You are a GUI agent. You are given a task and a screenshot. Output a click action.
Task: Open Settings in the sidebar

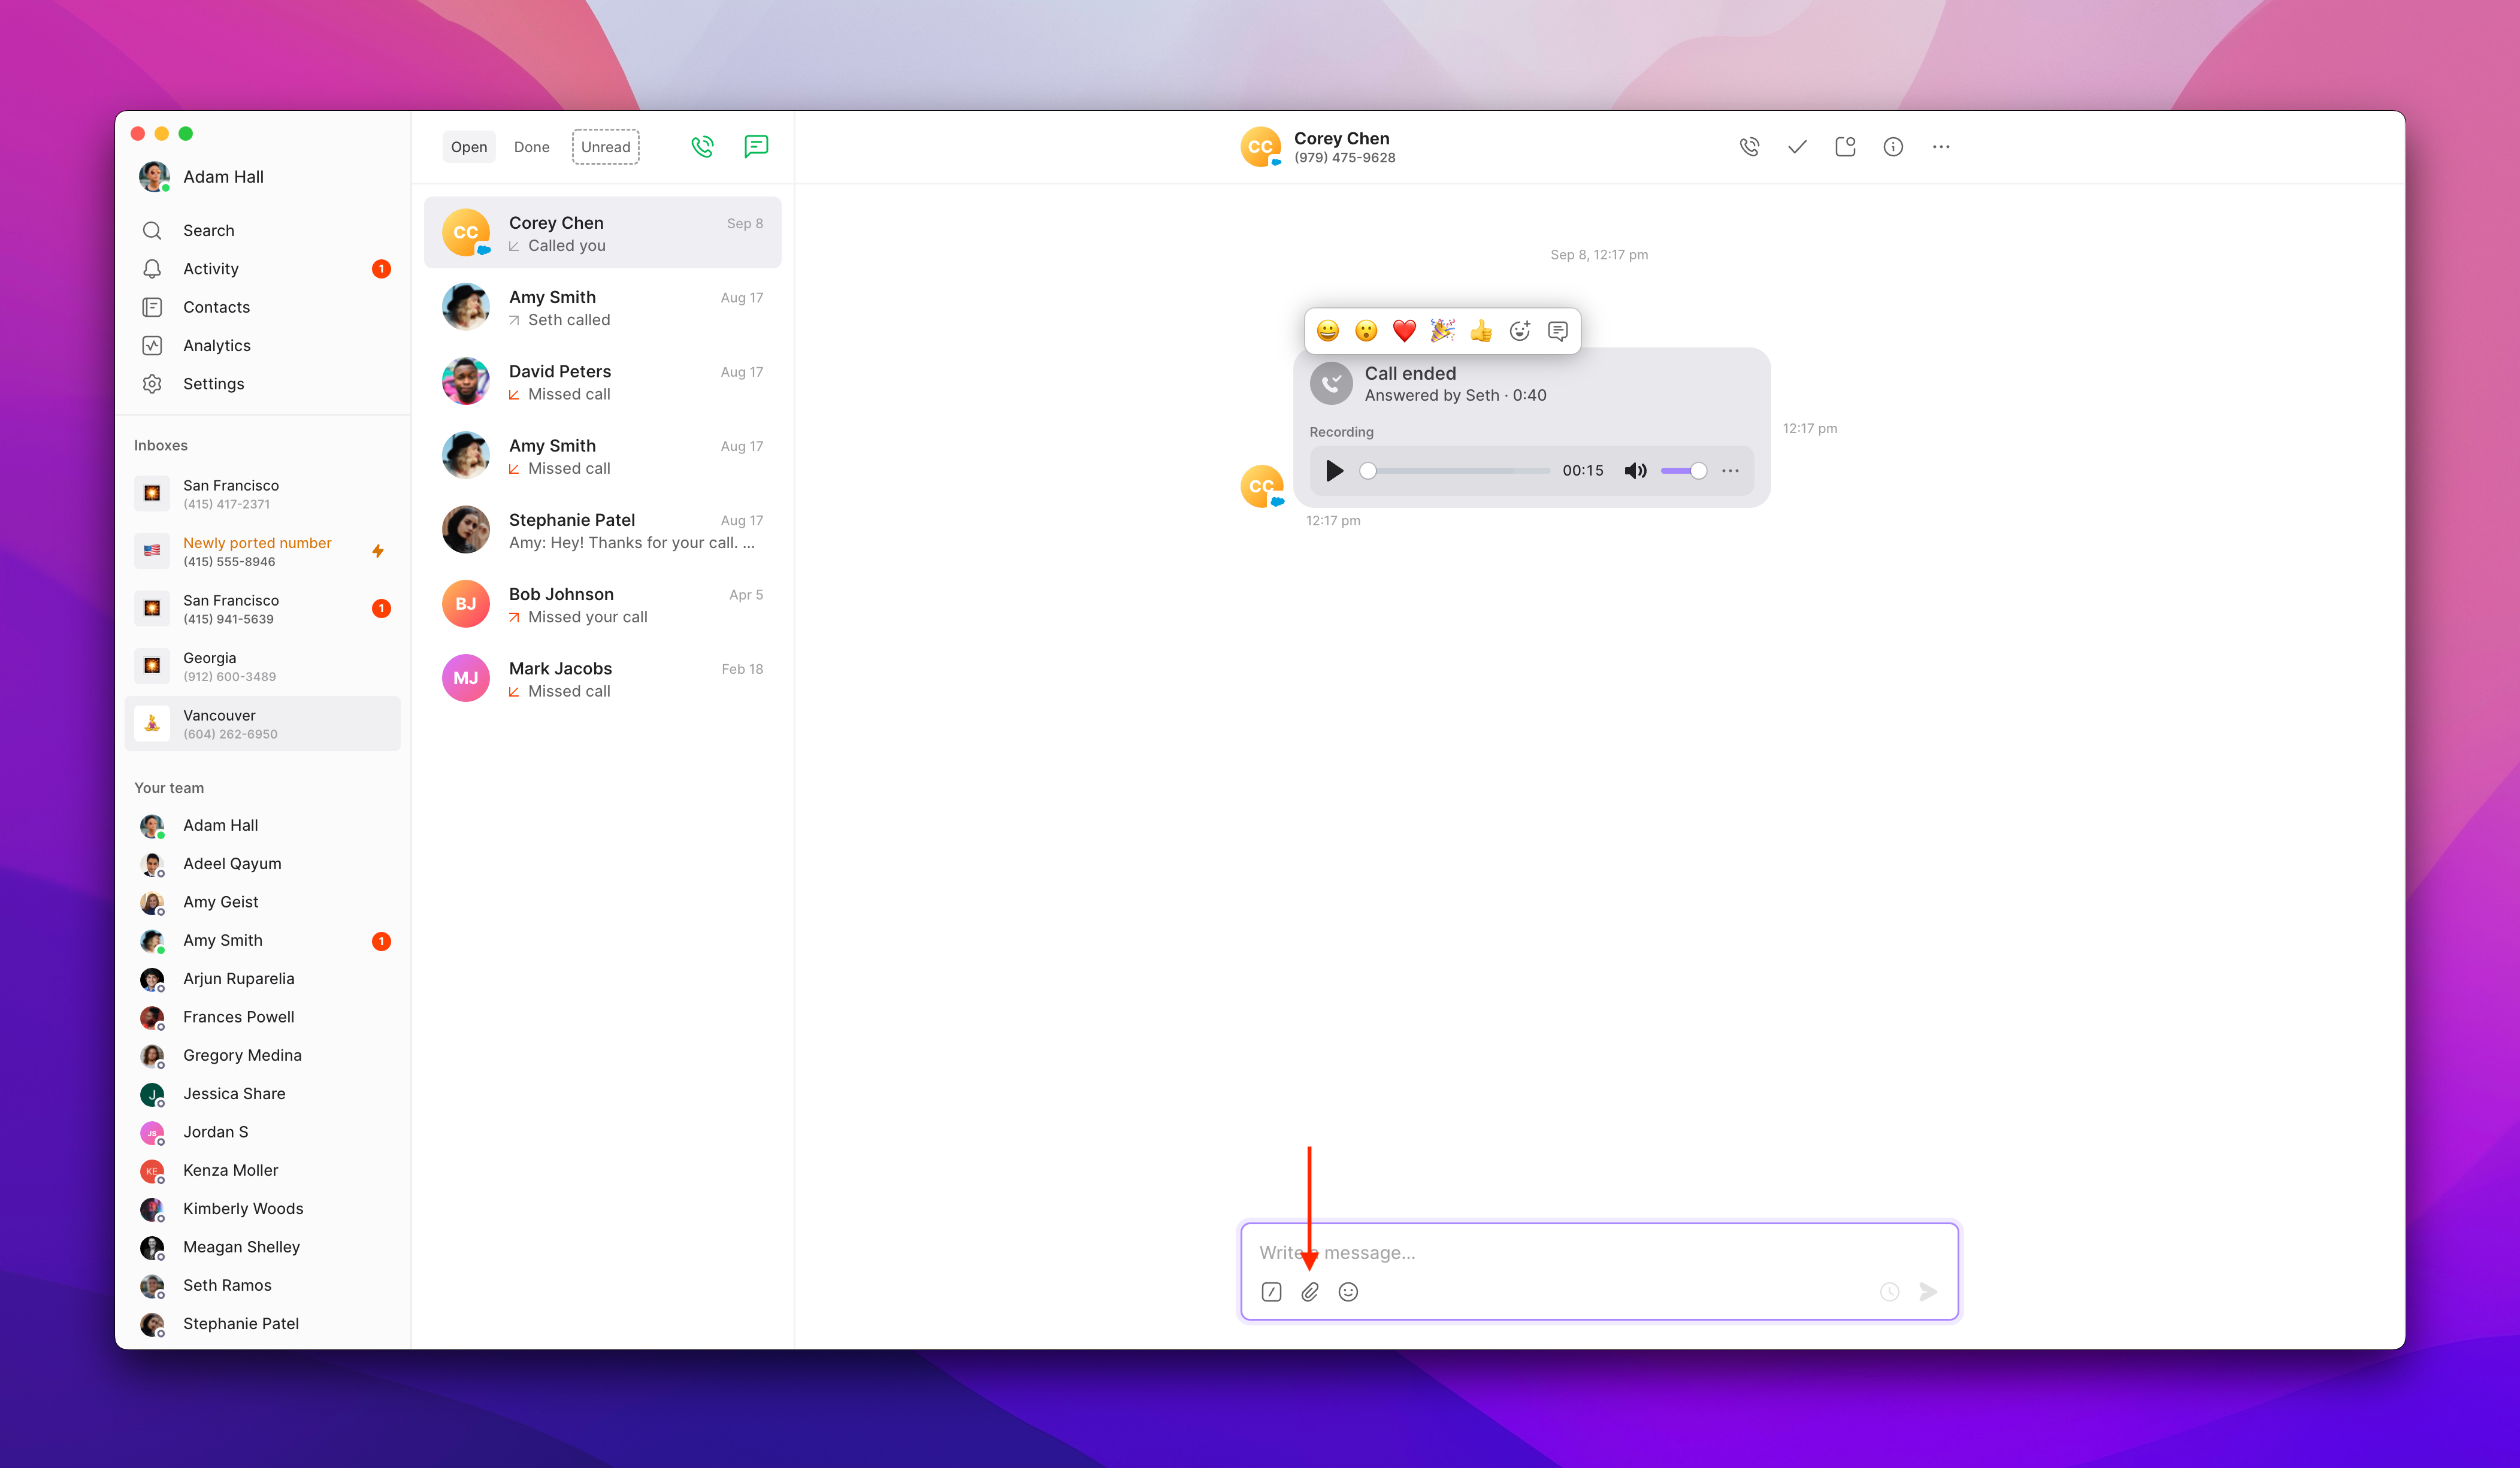(x=263, y=384)
